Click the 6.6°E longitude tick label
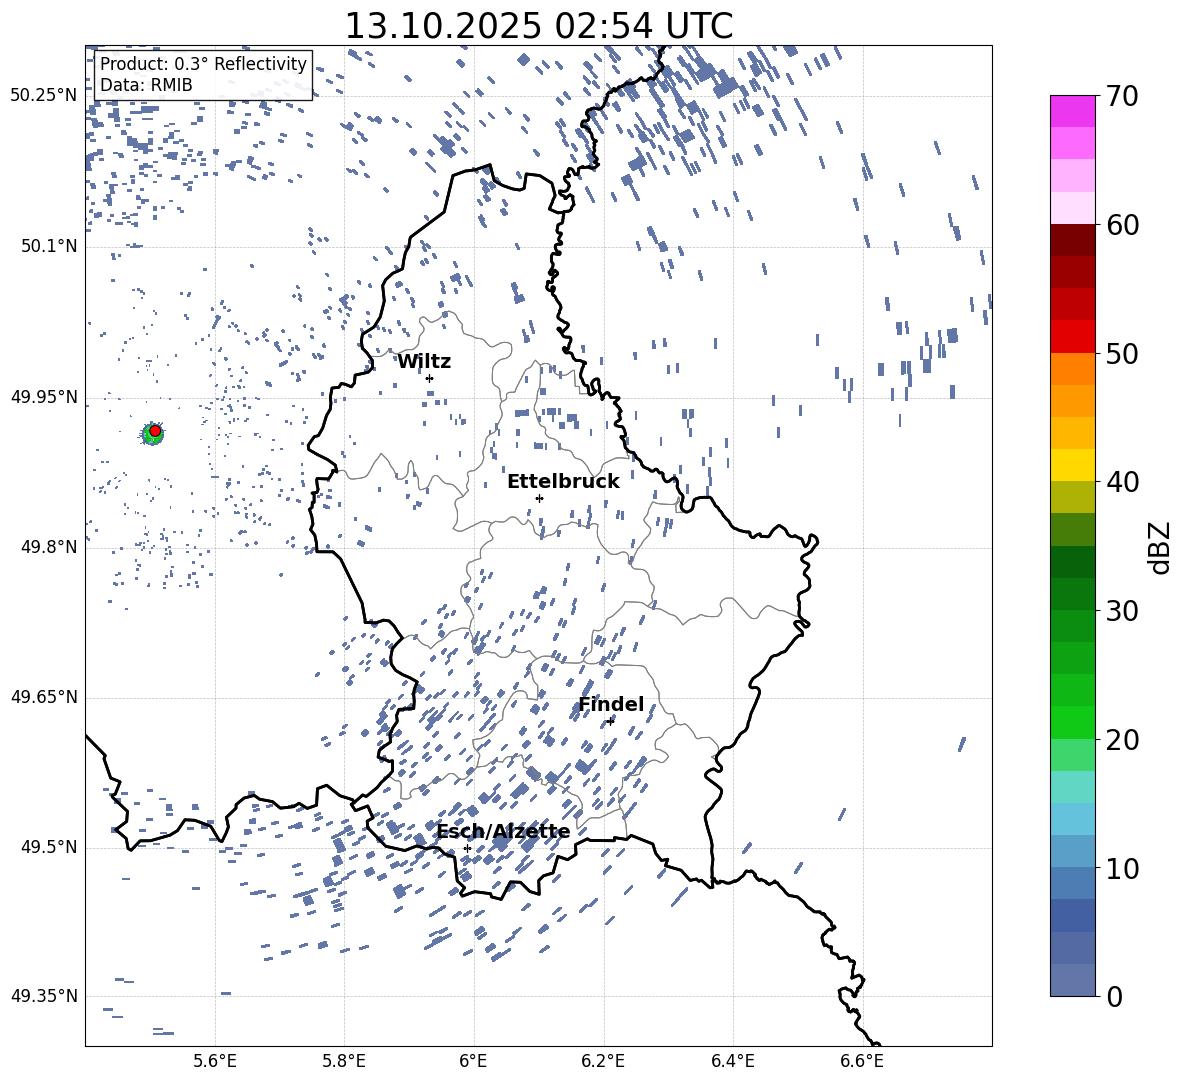 [862, 1061]
